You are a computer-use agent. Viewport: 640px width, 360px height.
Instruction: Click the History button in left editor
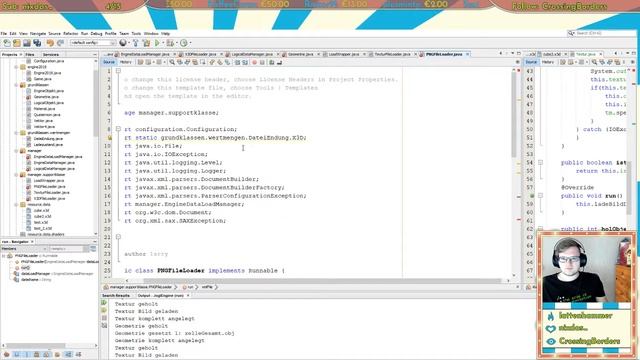click(126, 62)
